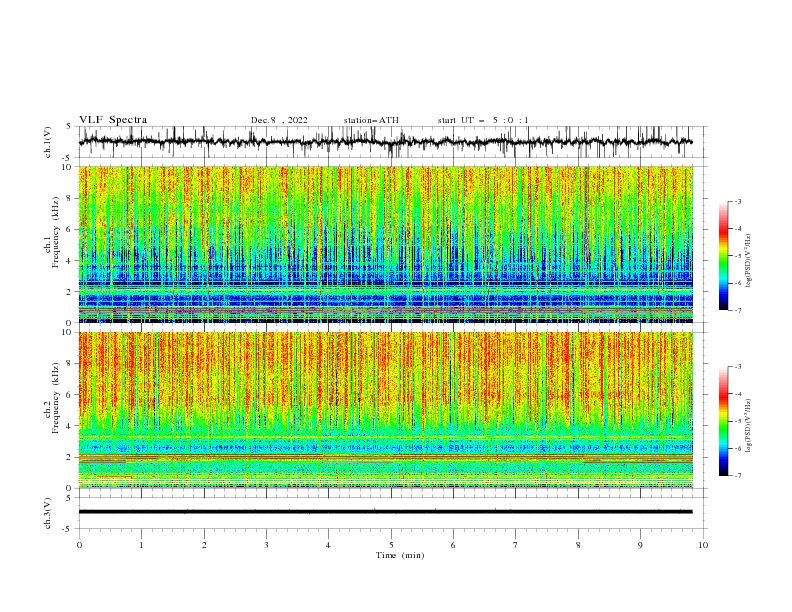
Task: Click the '-7' label on upper colorbar
Action: [738, 310]
